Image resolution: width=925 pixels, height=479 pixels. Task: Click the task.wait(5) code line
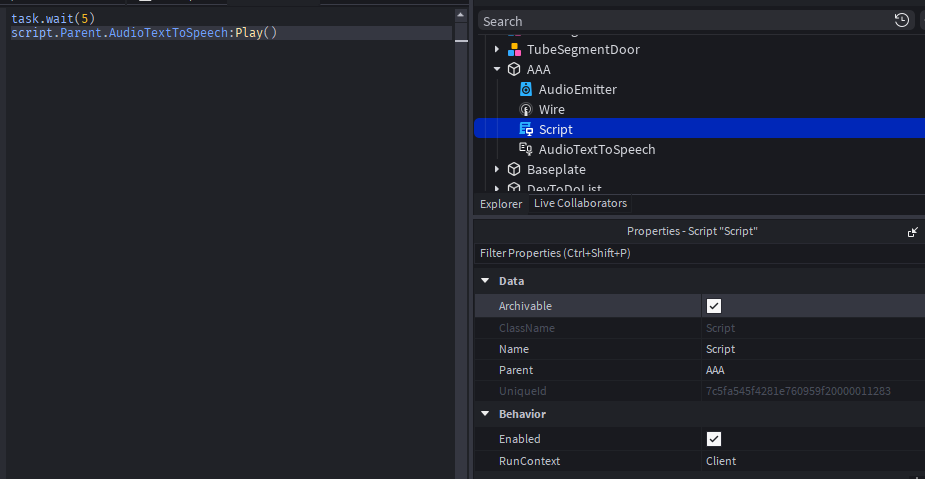point(53,19)
